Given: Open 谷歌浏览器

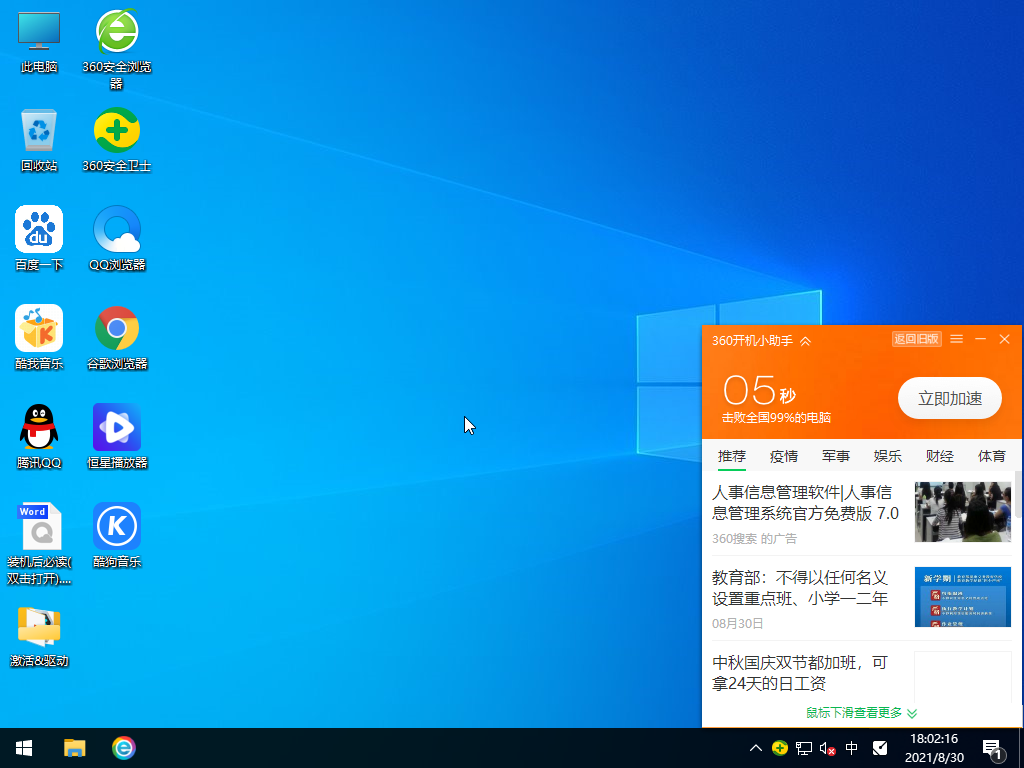Looking at the screenshot, I should coord(117,327).
